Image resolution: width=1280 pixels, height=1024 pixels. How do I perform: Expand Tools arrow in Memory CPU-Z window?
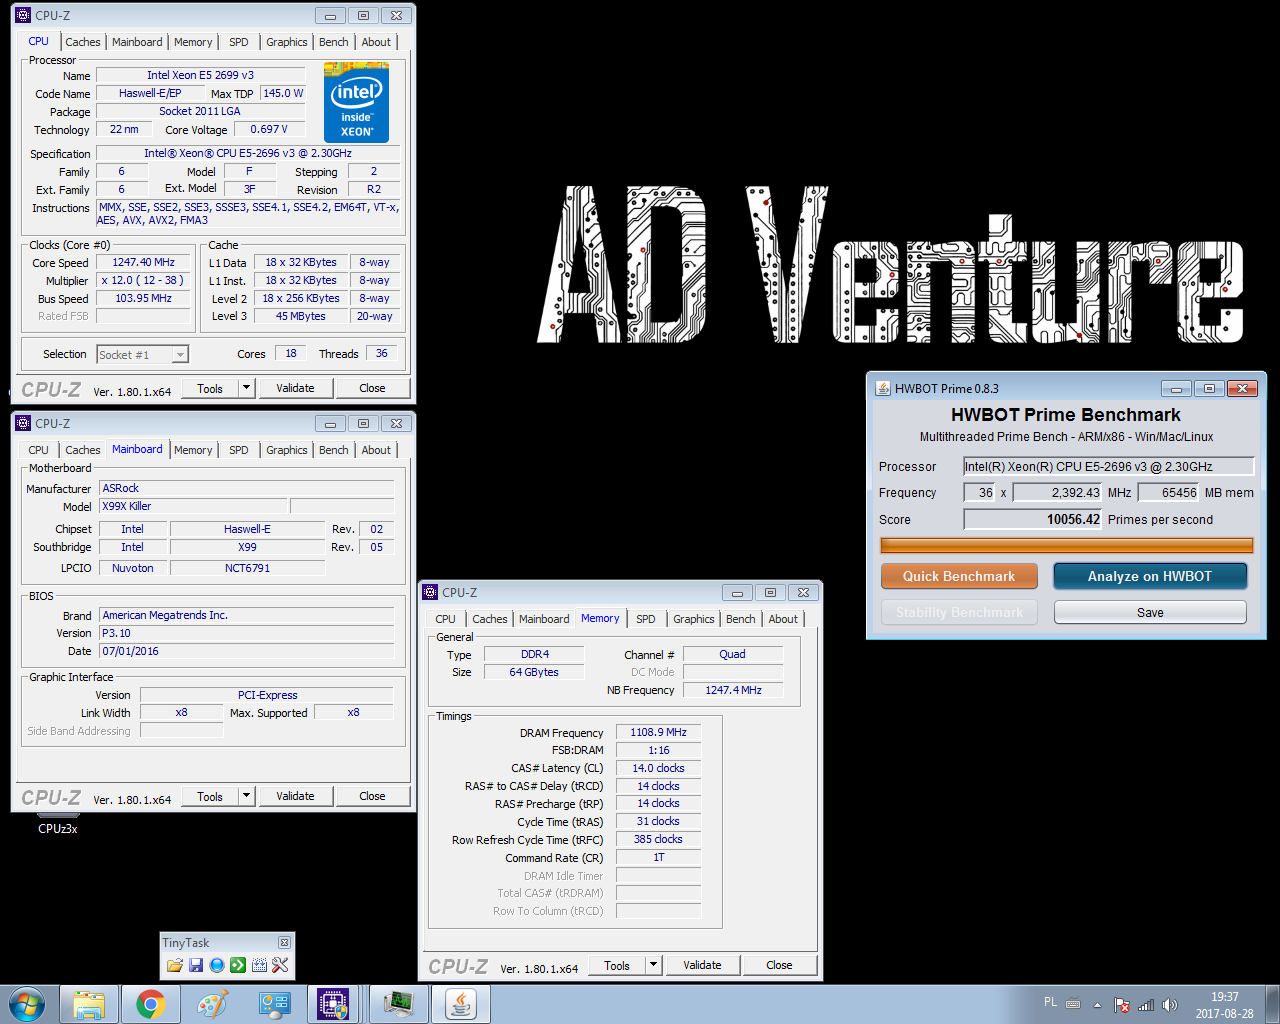click(x=654, y=965)
